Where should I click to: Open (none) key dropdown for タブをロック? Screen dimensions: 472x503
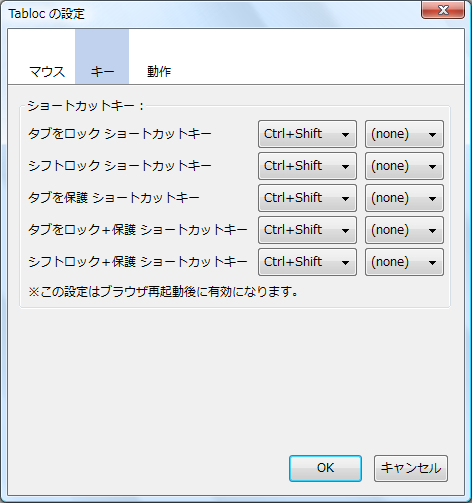pyautogui.click(x=404, y=134)
